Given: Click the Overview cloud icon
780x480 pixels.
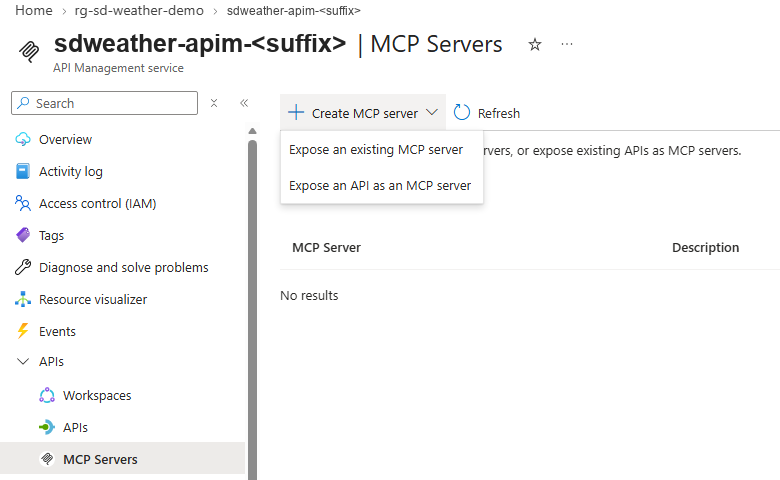Looking at the screenshot, I should (x=23, y=139).
